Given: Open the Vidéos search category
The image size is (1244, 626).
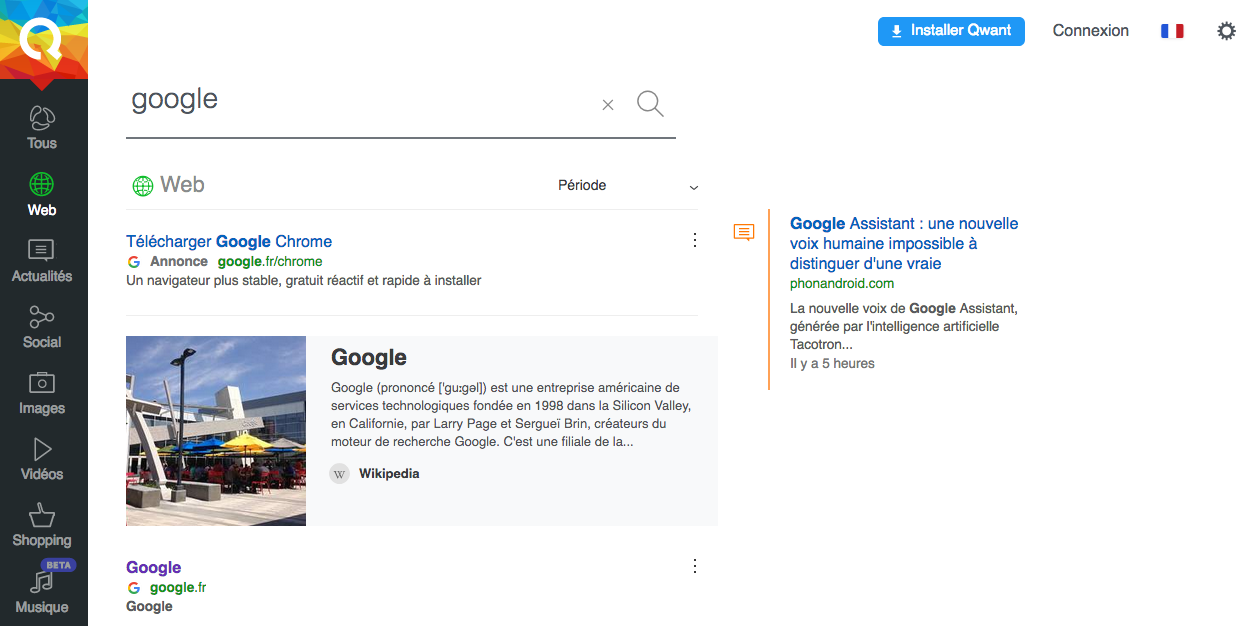Looking at the screenshot, I should click(x=42, y=460).
